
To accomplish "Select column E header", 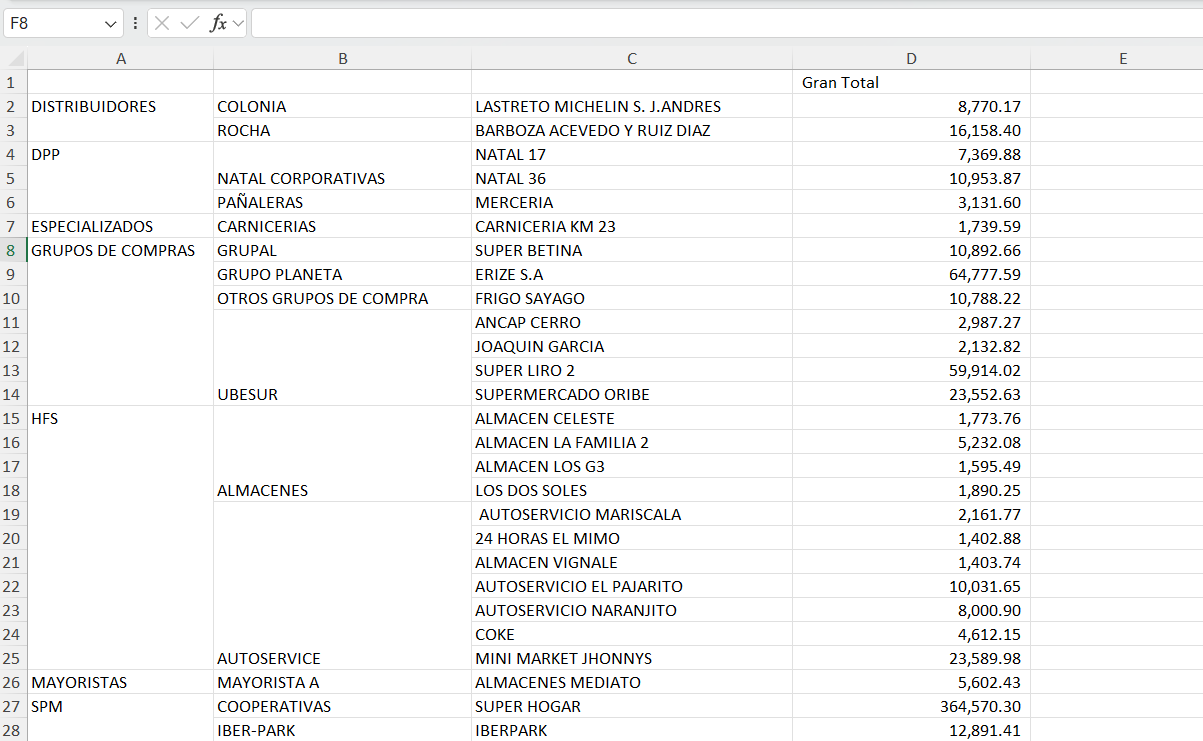I will pos(1123,59).
